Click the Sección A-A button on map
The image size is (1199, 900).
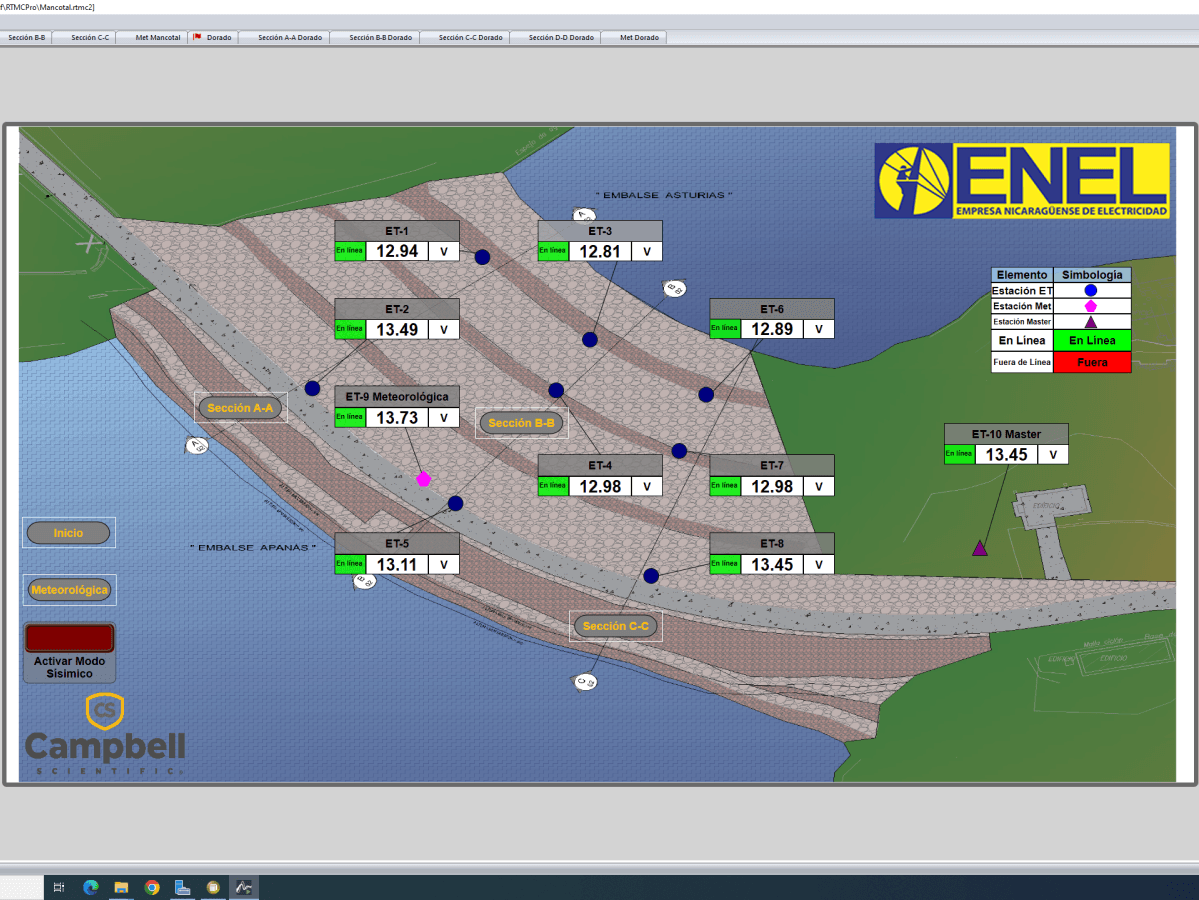point(240,408)
